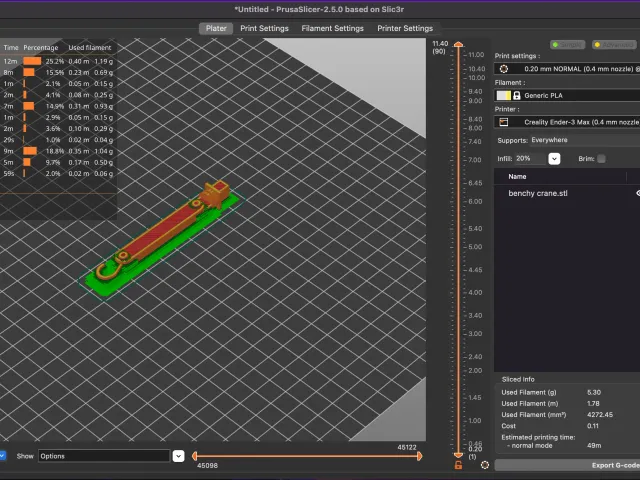Switch to Advanced mode
This screenshot has width=640, height=480.
click(x=614, y=44)
